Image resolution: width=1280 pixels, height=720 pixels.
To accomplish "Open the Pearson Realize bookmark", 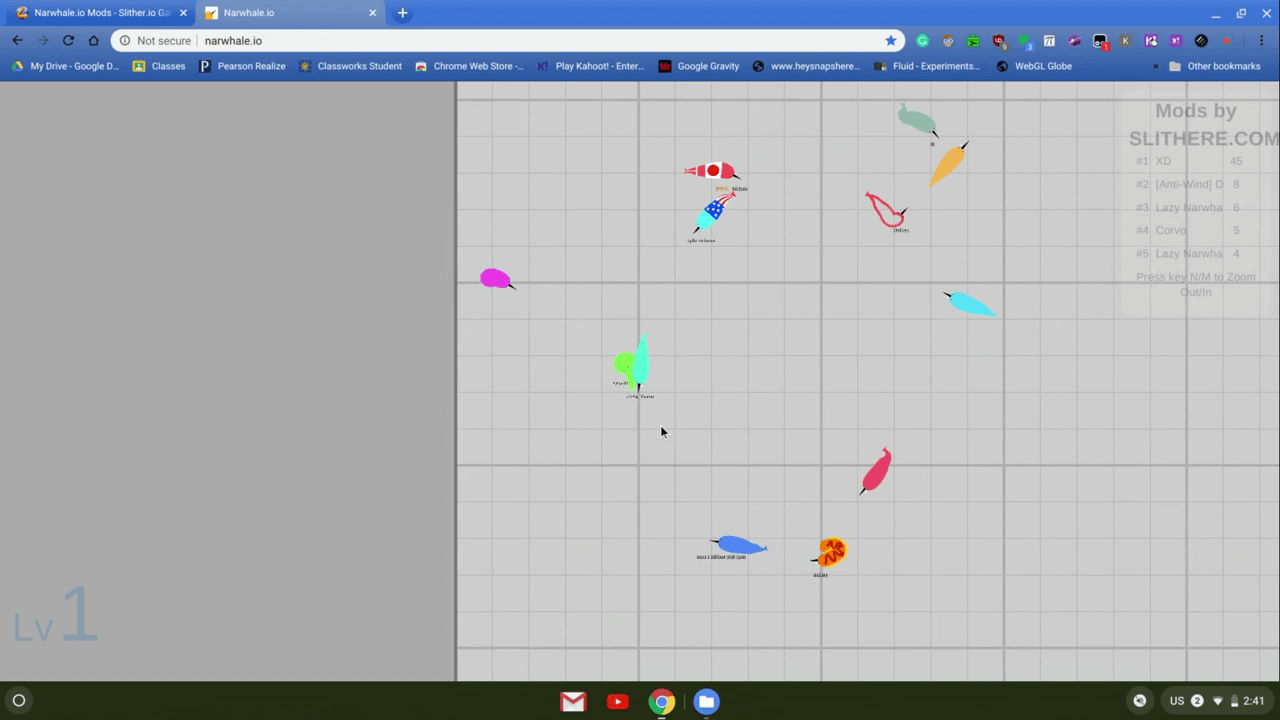I will coord(242,66).
